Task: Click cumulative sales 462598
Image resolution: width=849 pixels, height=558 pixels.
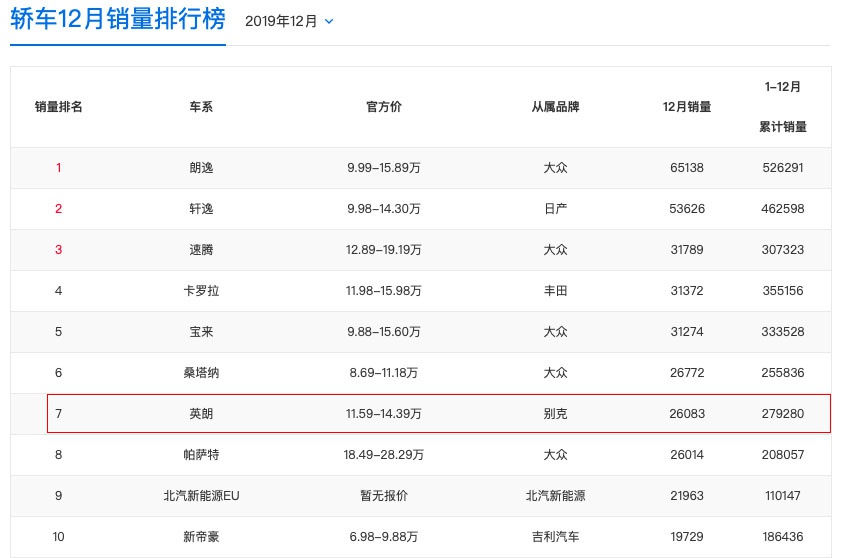Action: (x=783, y=209)
